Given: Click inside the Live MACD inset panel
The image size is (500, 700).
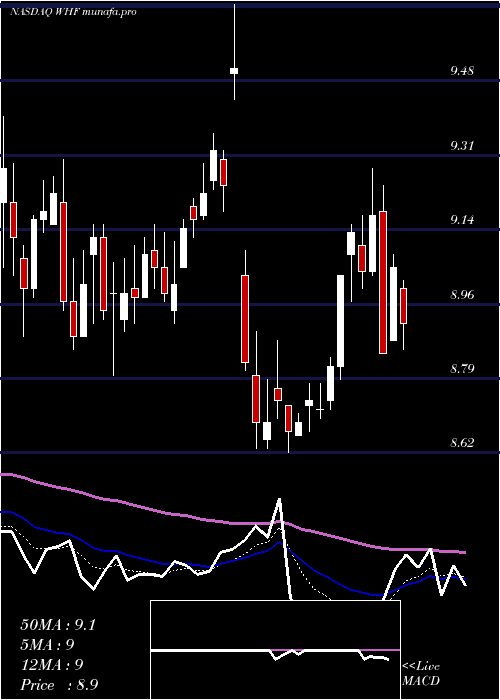Looking at the screenshot, I should [275, 650].
